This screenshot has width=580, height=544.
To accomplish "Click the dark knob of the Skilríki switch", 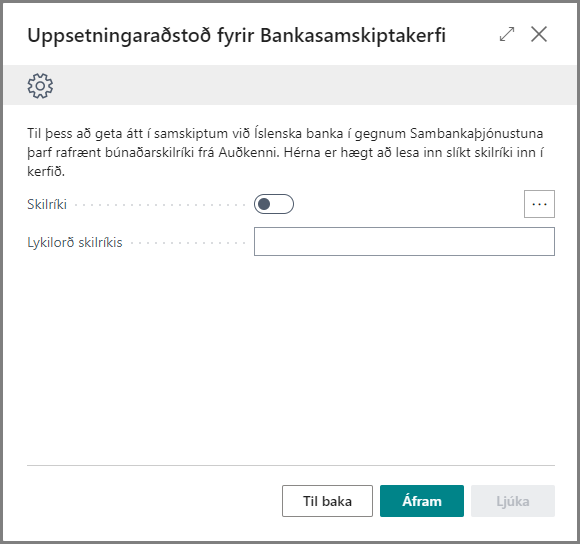I will pyautogui.click(x=264, y=204).
